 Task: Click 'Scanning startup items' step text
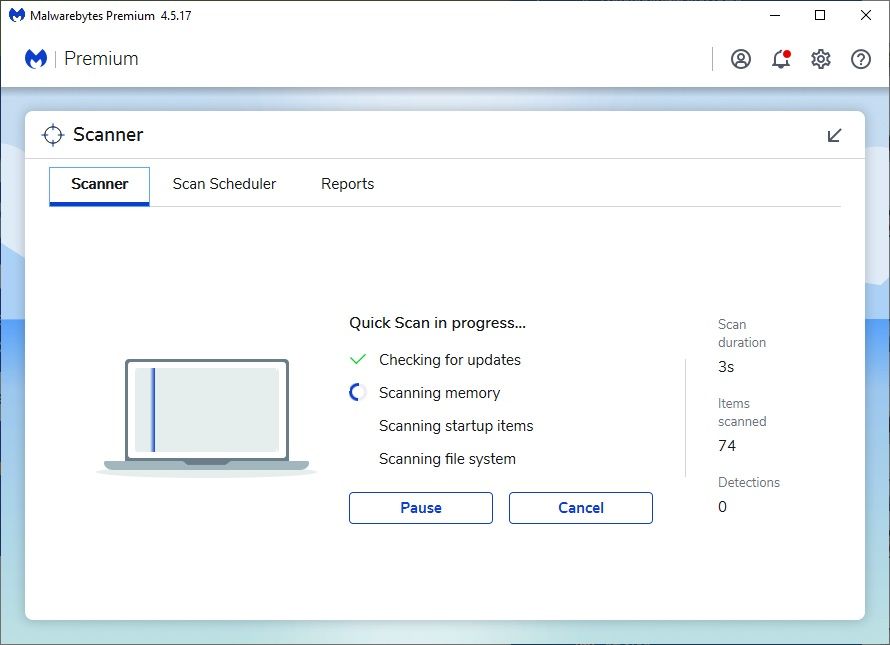pyautogui.click(x=456, y=425)
